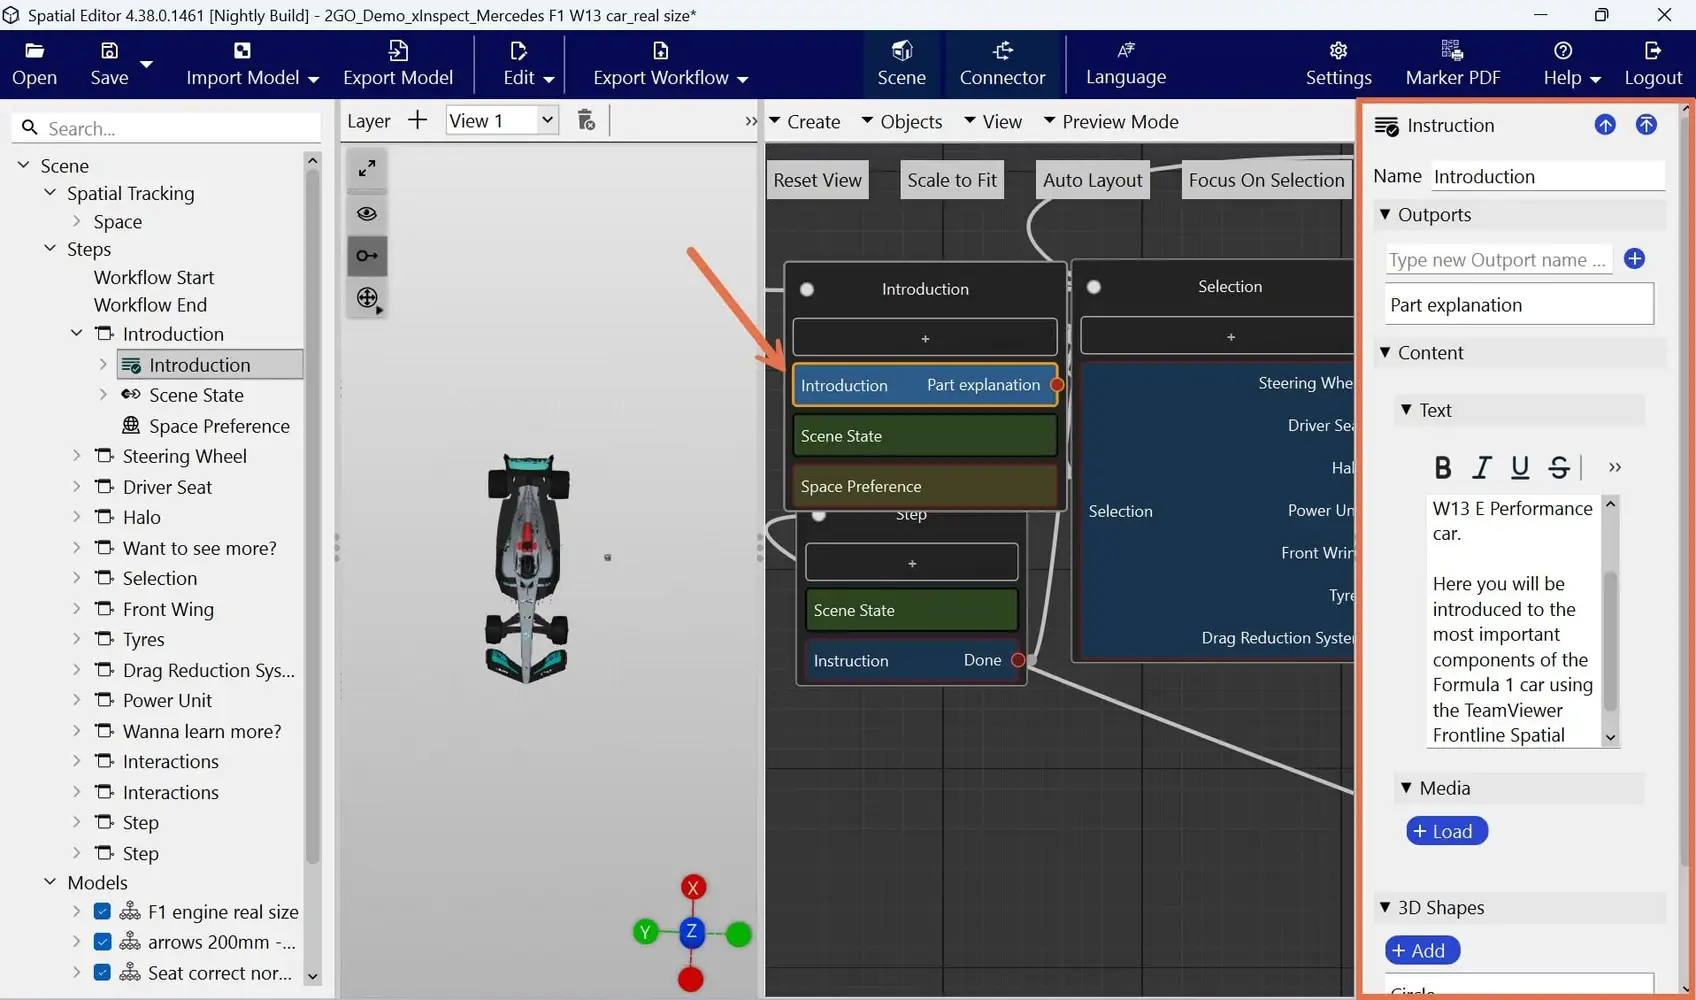Select the Scene State row in Introduction node
Viewport: 1696px width, 1000px height.
[x=925, y=436]
